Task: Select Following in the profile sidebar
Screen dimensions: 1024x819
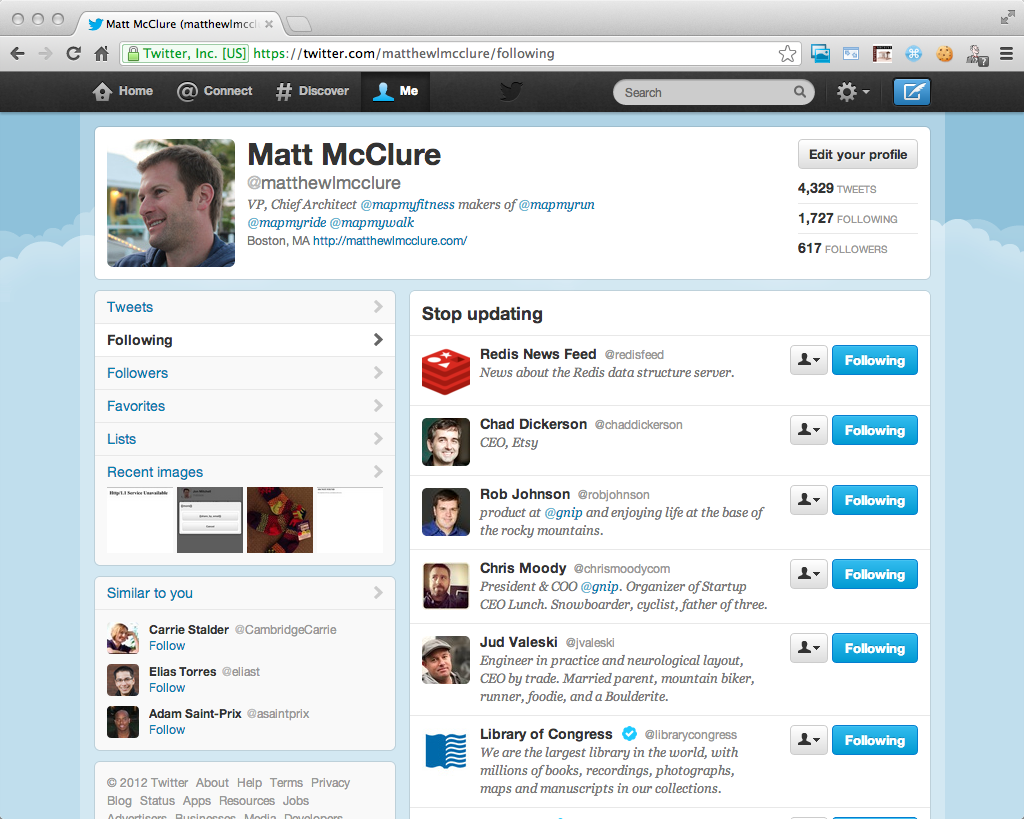Action: coord(245,340)
